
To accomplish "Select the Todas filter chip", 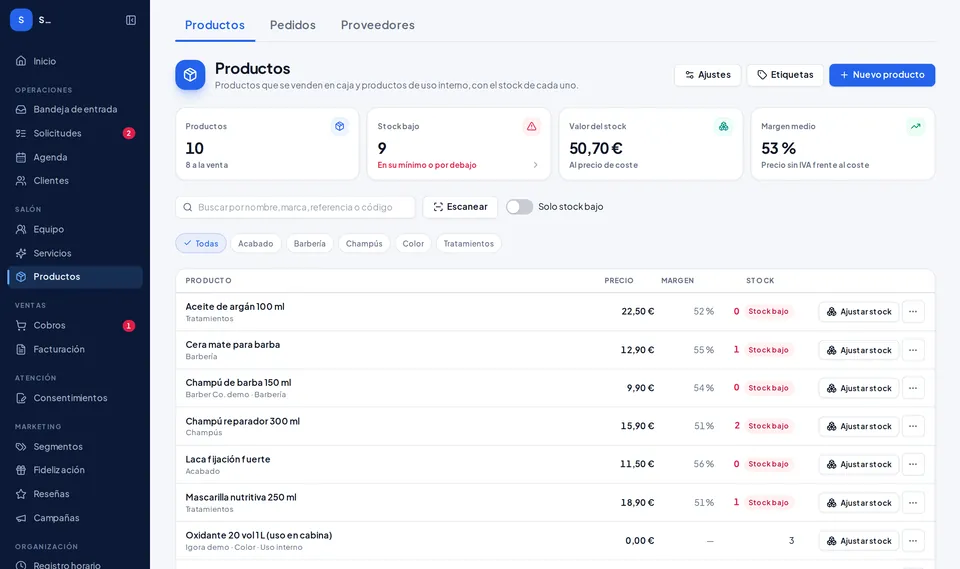I will (x=201, y=243).
